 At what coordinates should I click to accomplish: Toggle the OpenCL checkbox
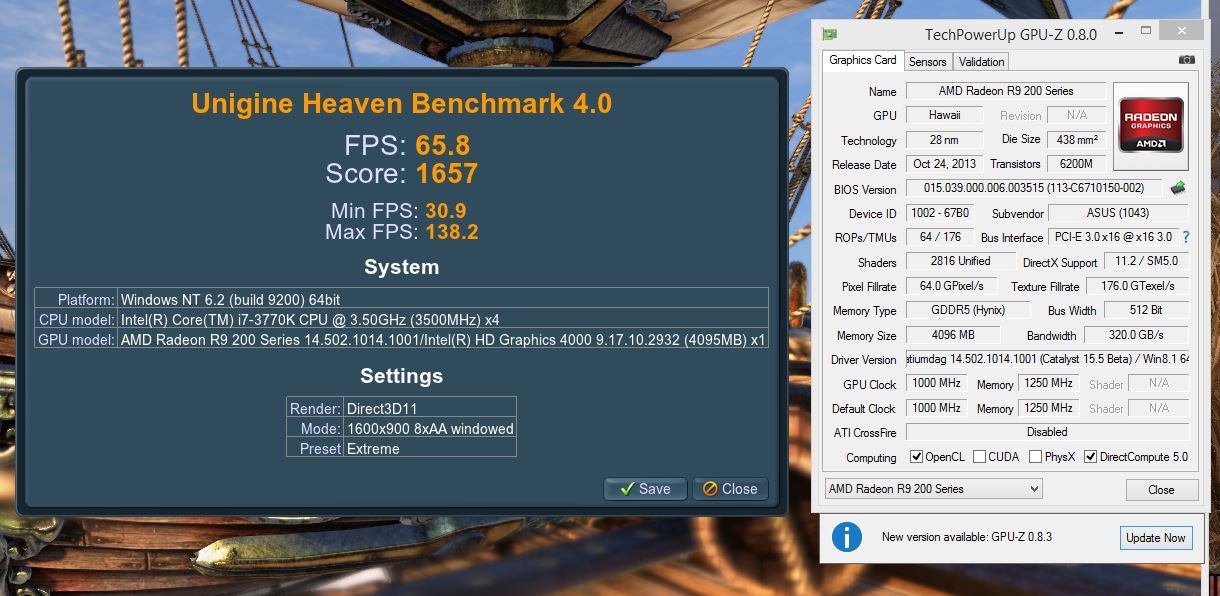point(916,457)
